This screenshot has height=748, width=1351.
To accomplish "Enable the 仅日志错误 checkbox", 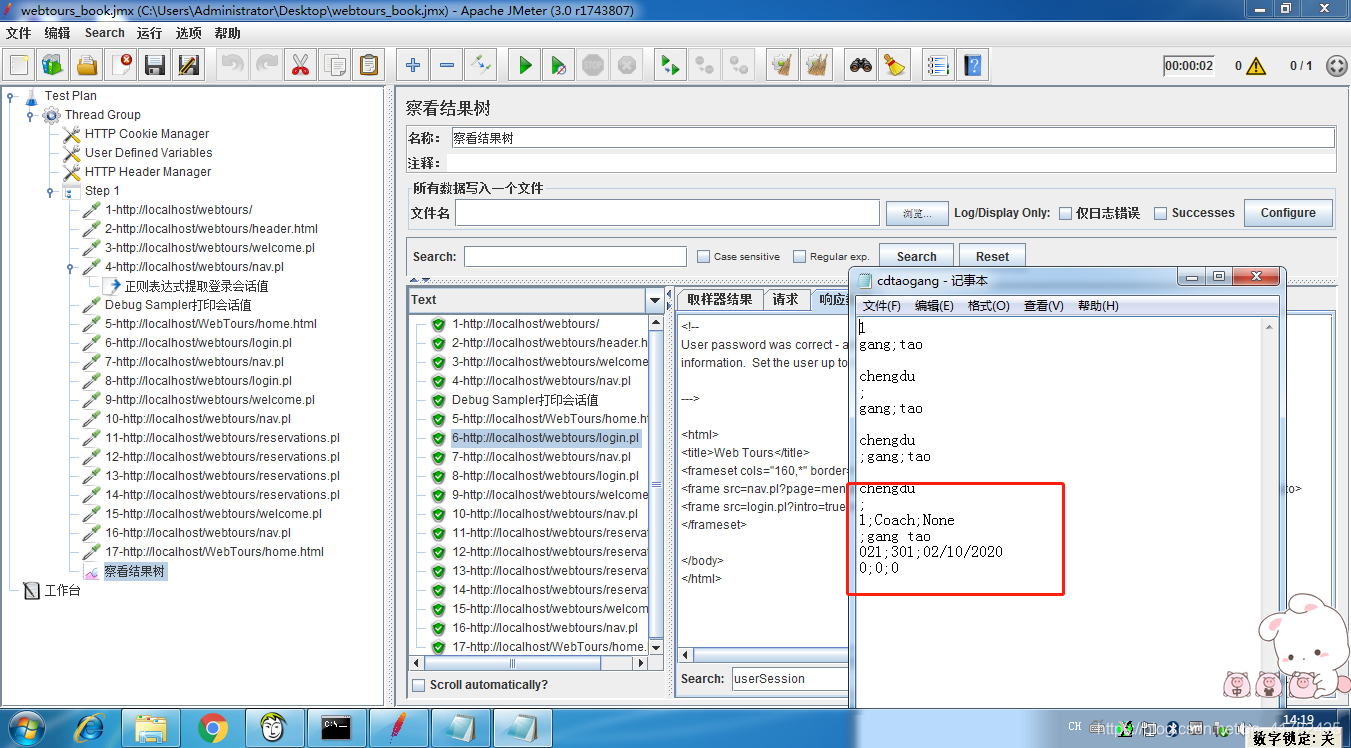I will 1066,213.
